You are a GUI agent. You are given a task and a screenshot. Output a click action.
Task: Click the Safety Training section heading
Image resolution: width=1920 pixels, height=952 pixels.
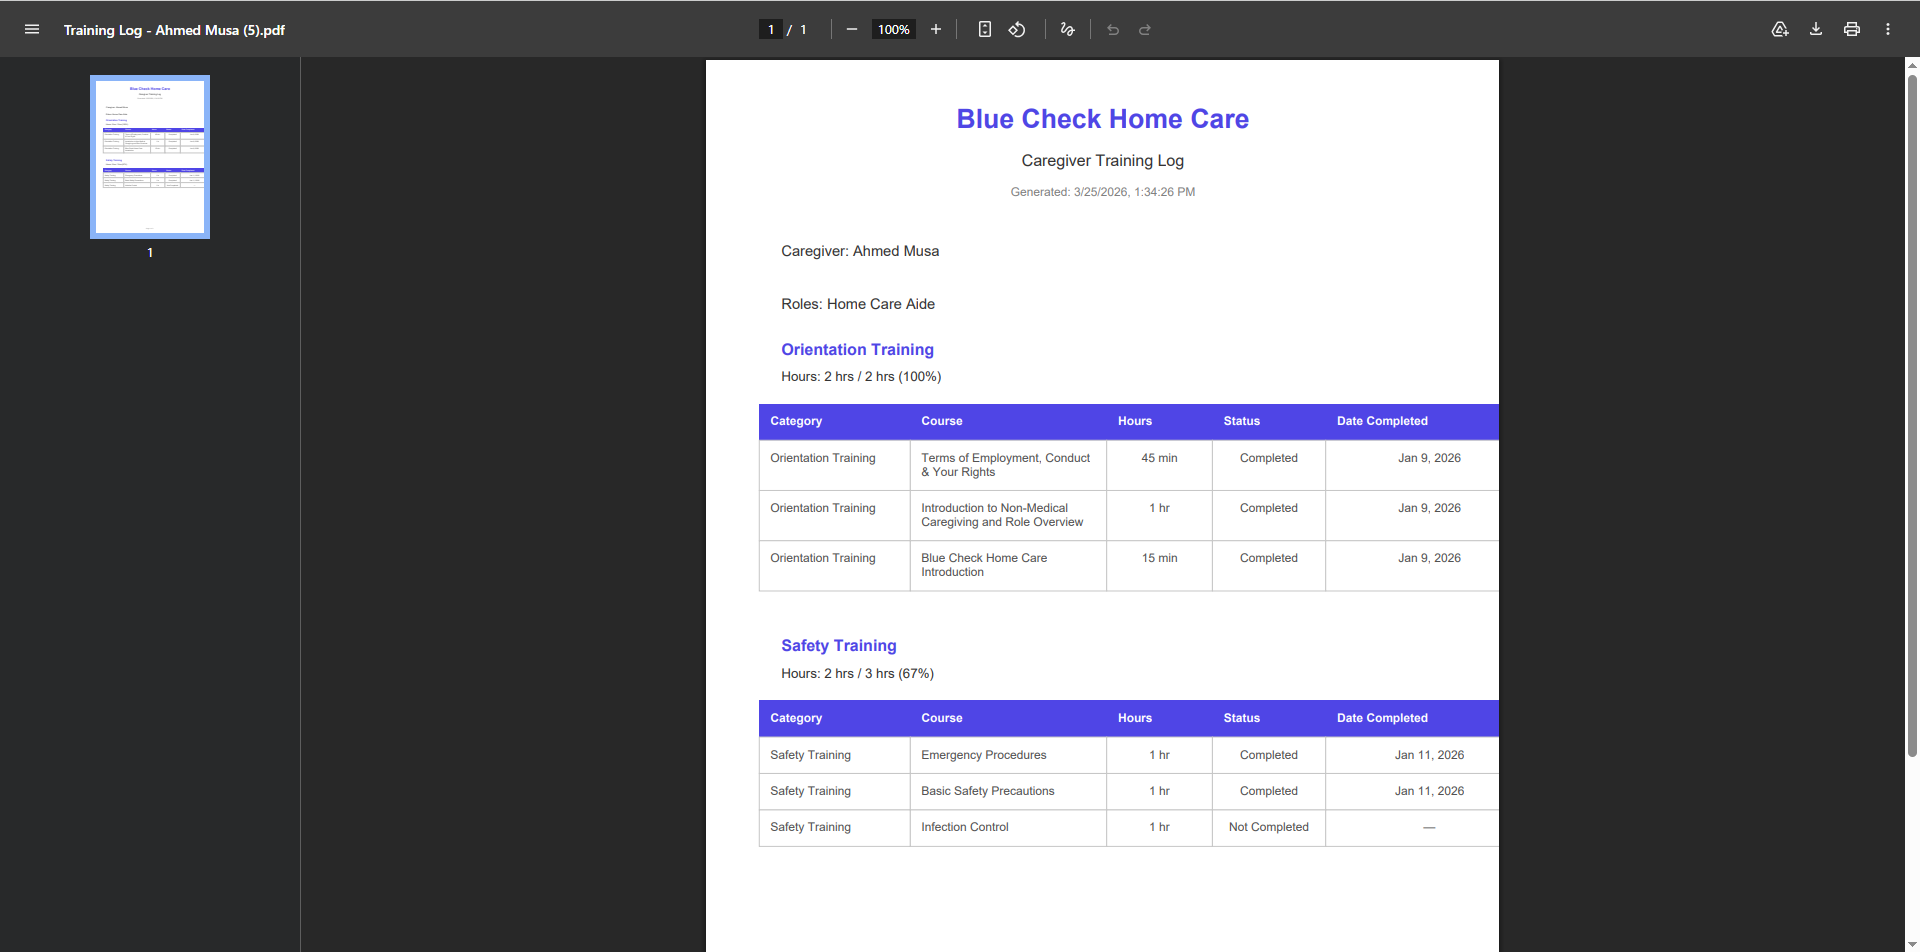pyautogui.click(x=838, y=646)
